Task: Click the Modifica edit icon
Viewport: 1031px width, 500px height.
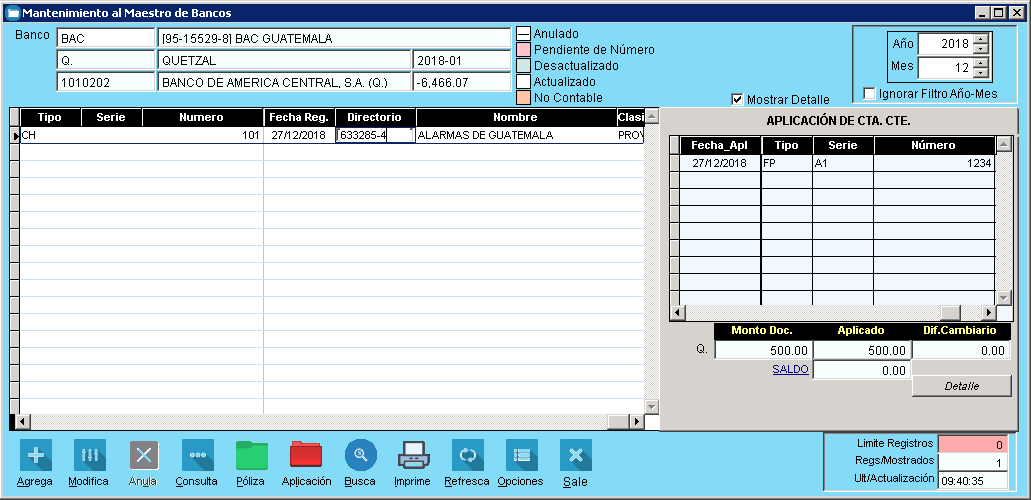Action: point(89,456)
